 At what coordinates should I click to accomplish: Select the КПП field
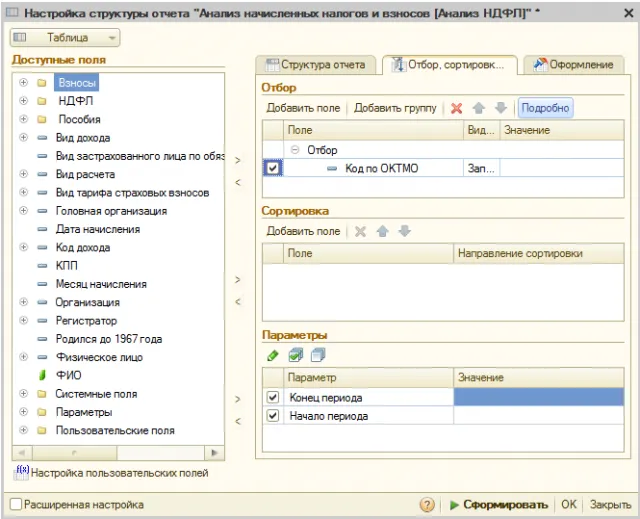pos(67,266)
